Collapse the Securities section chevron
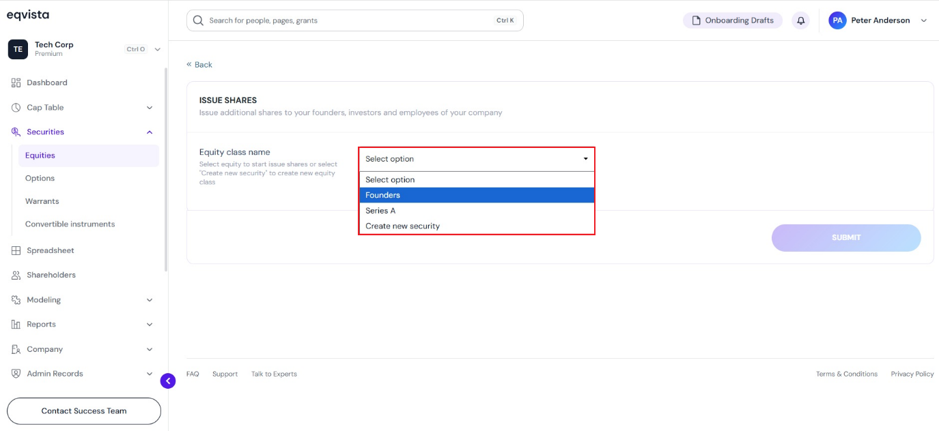 150,132
